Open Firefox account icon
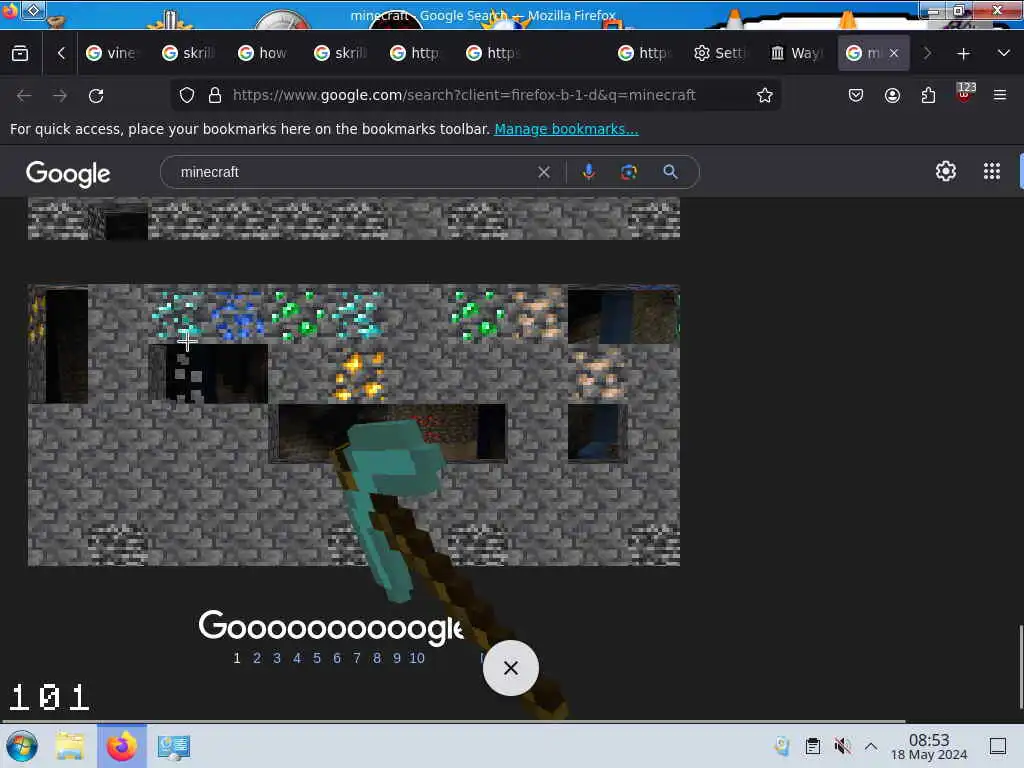This screenshot has width=1024, height=768. coord(892,95)
